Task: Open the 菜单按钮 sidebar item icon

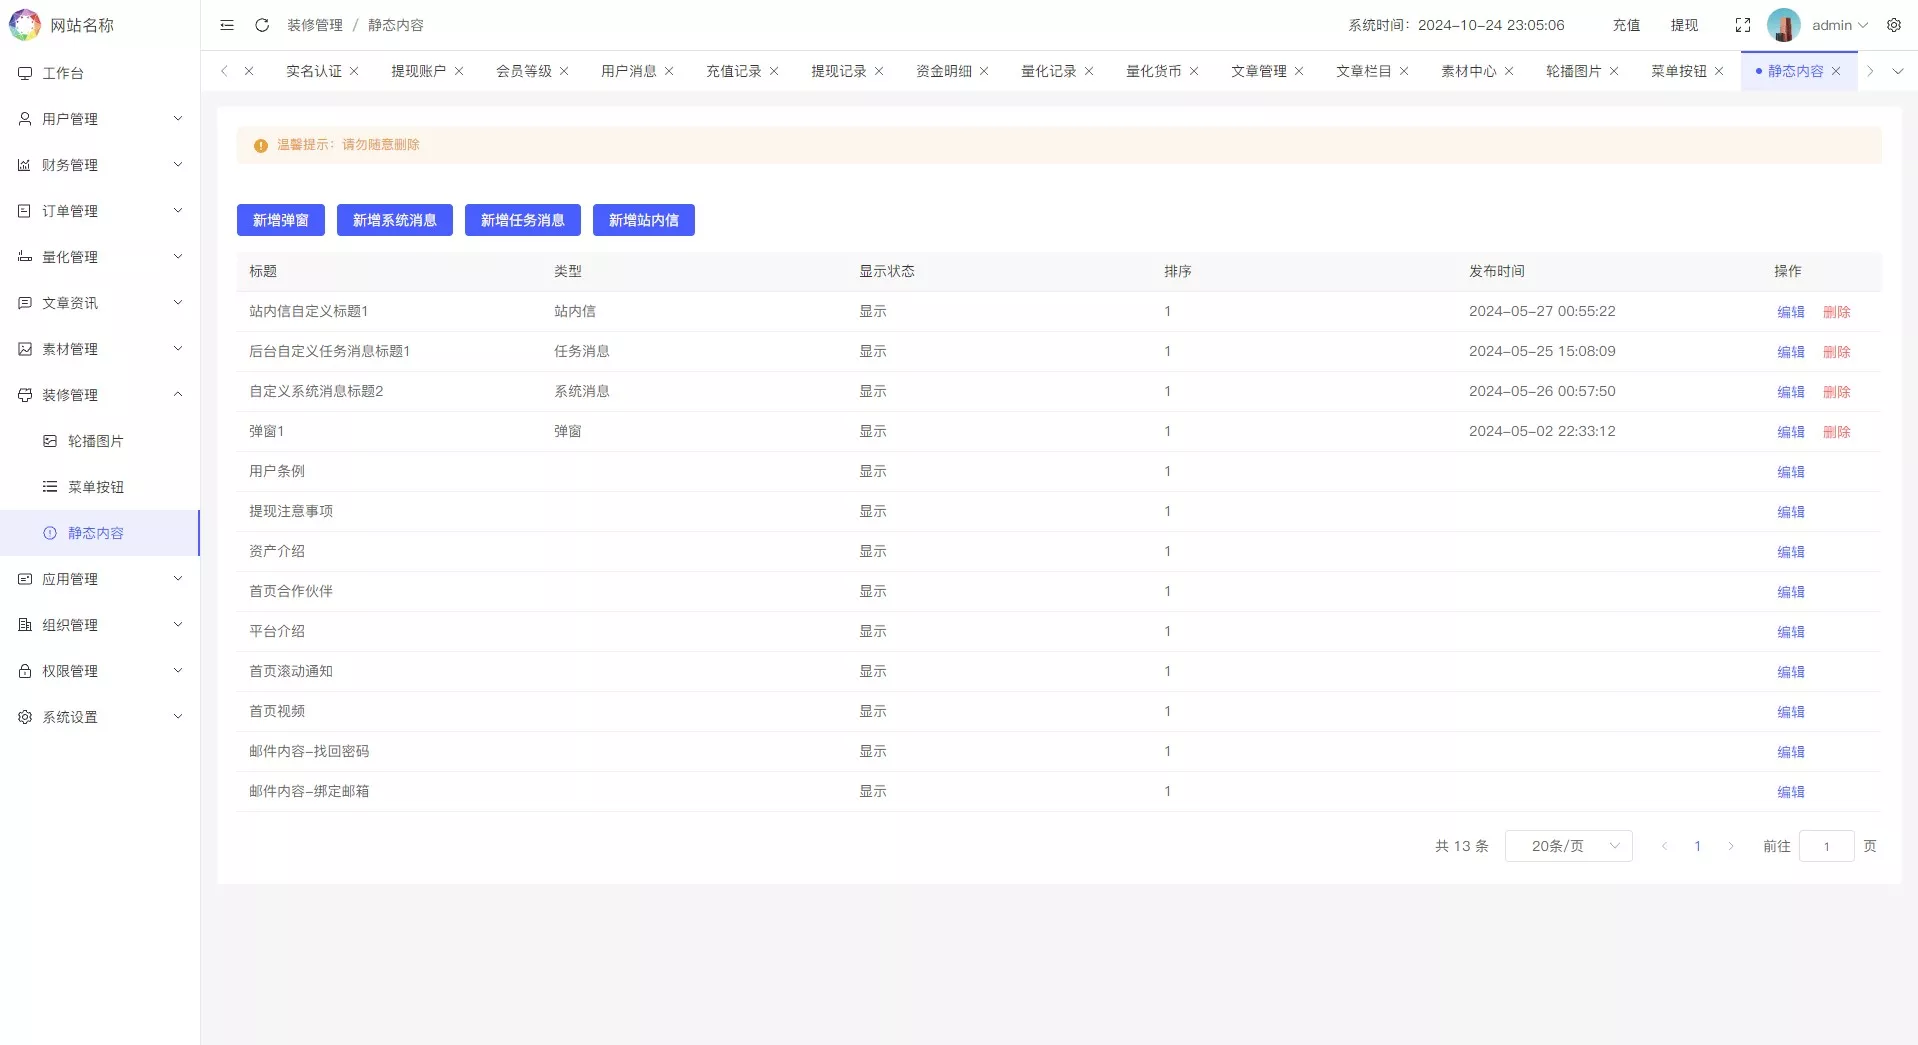Action: (49, 487)
